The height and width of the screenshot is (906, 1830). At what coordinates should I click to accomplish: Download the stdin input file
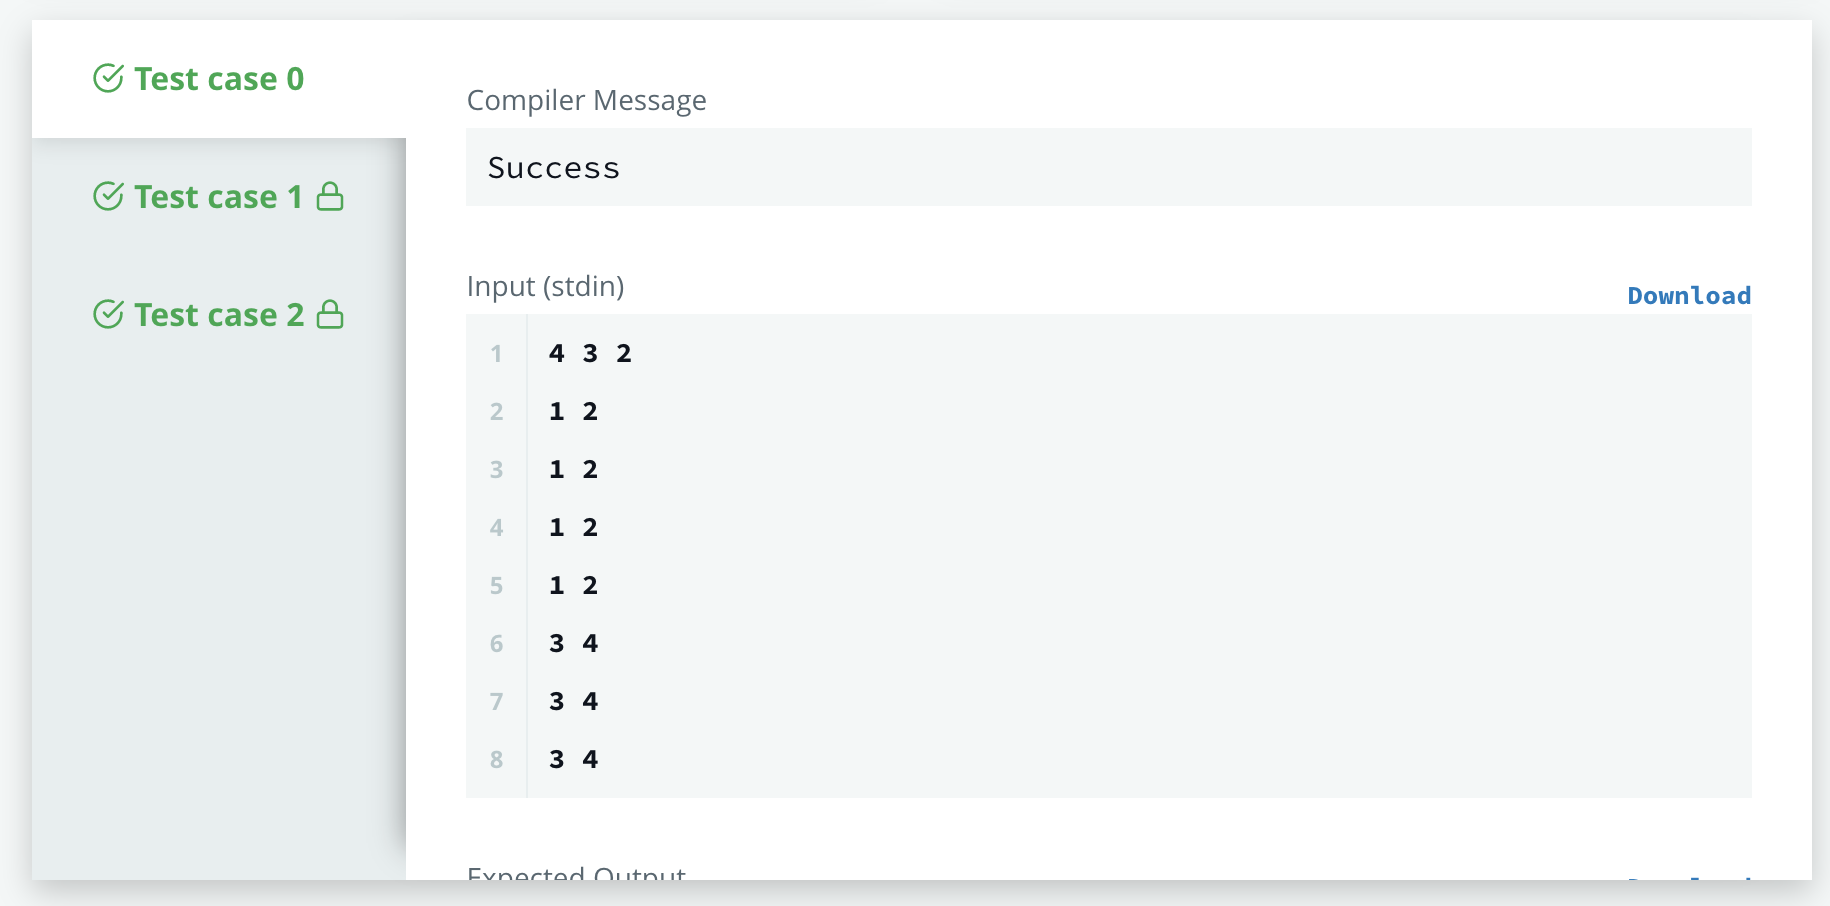[1688, 295]
